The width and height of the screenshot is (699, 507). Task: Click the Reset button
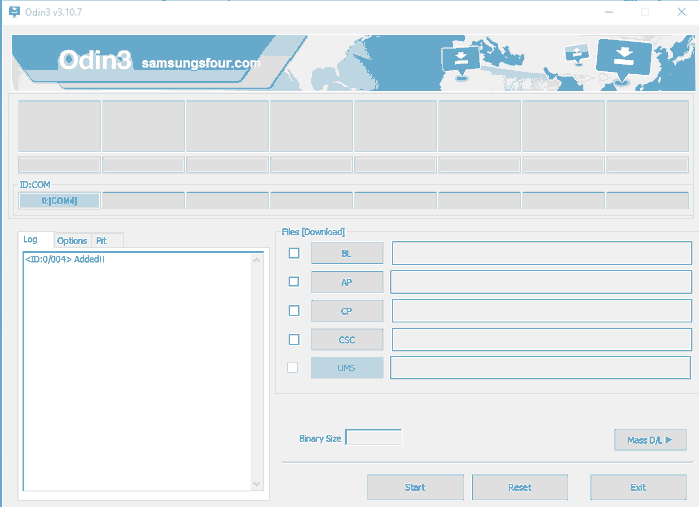[520, 487]
